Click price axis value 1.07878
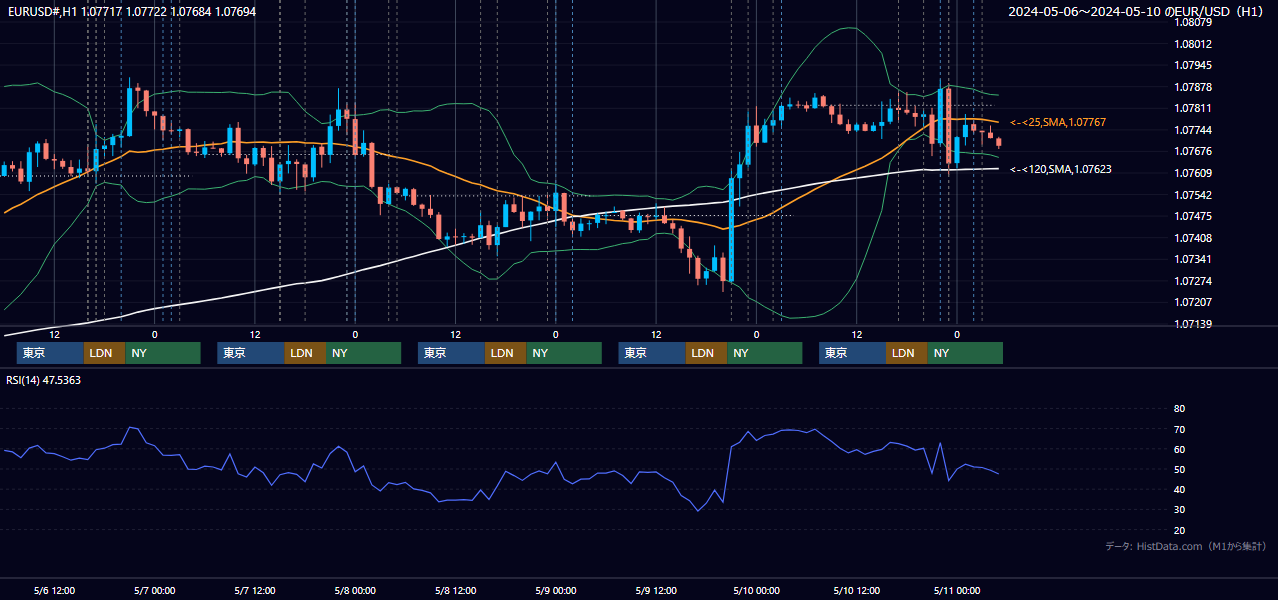 coord(1193,87)
